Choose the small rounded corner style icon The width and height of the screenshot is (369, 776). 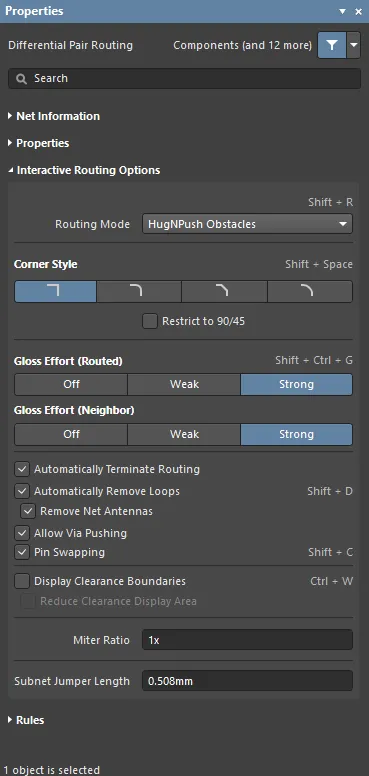point(139,291)
